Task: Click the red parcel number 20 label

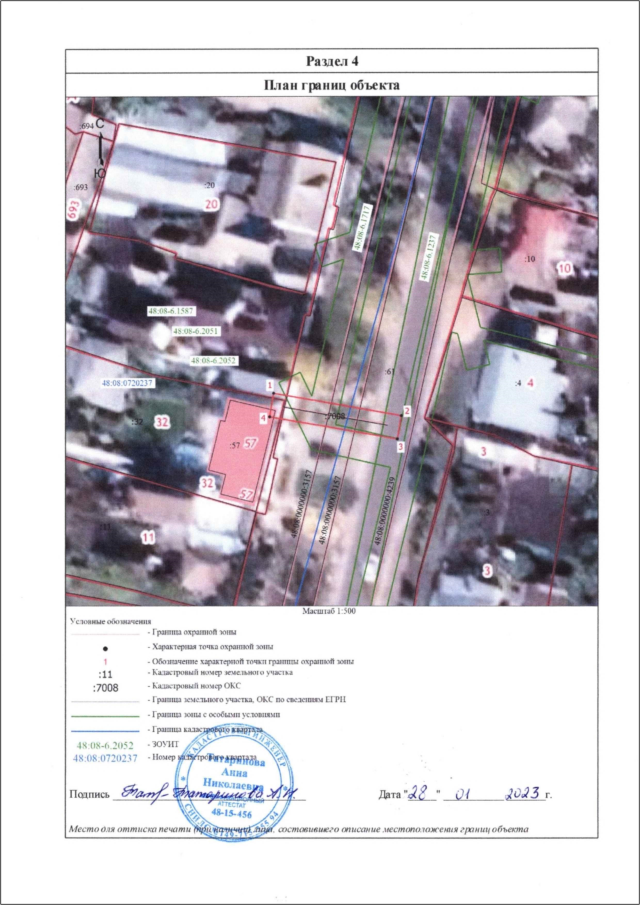Action: [211, 204]
